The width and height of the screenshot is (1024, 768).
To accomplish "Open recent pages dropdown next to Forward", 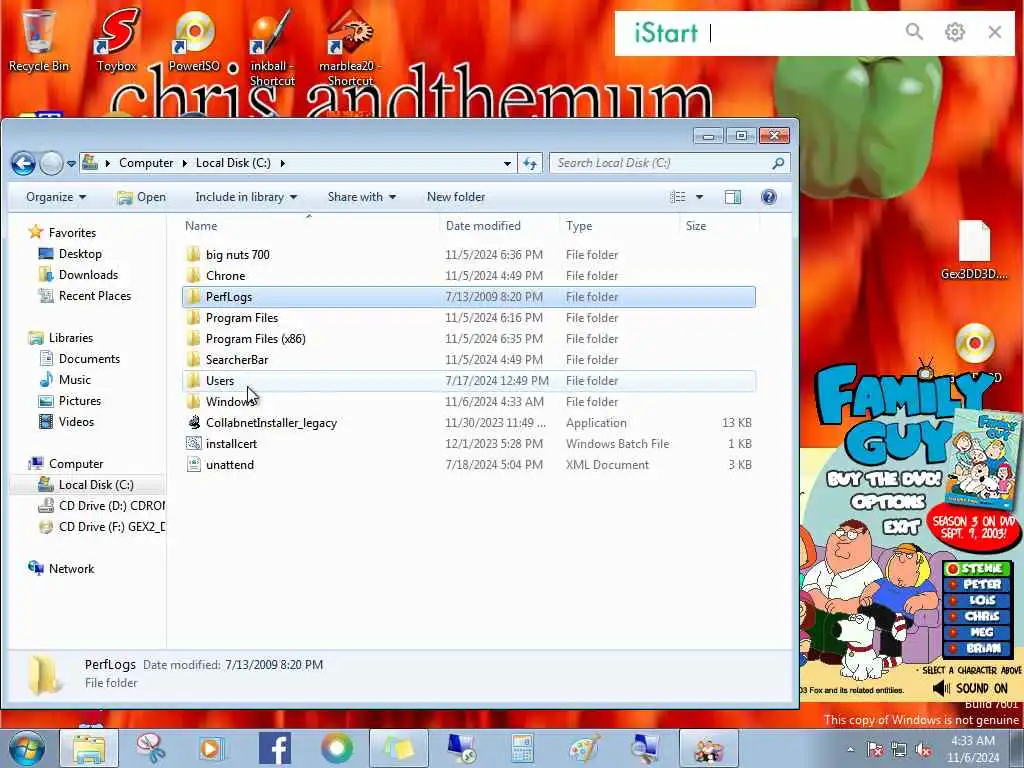I will coord(71,163).
